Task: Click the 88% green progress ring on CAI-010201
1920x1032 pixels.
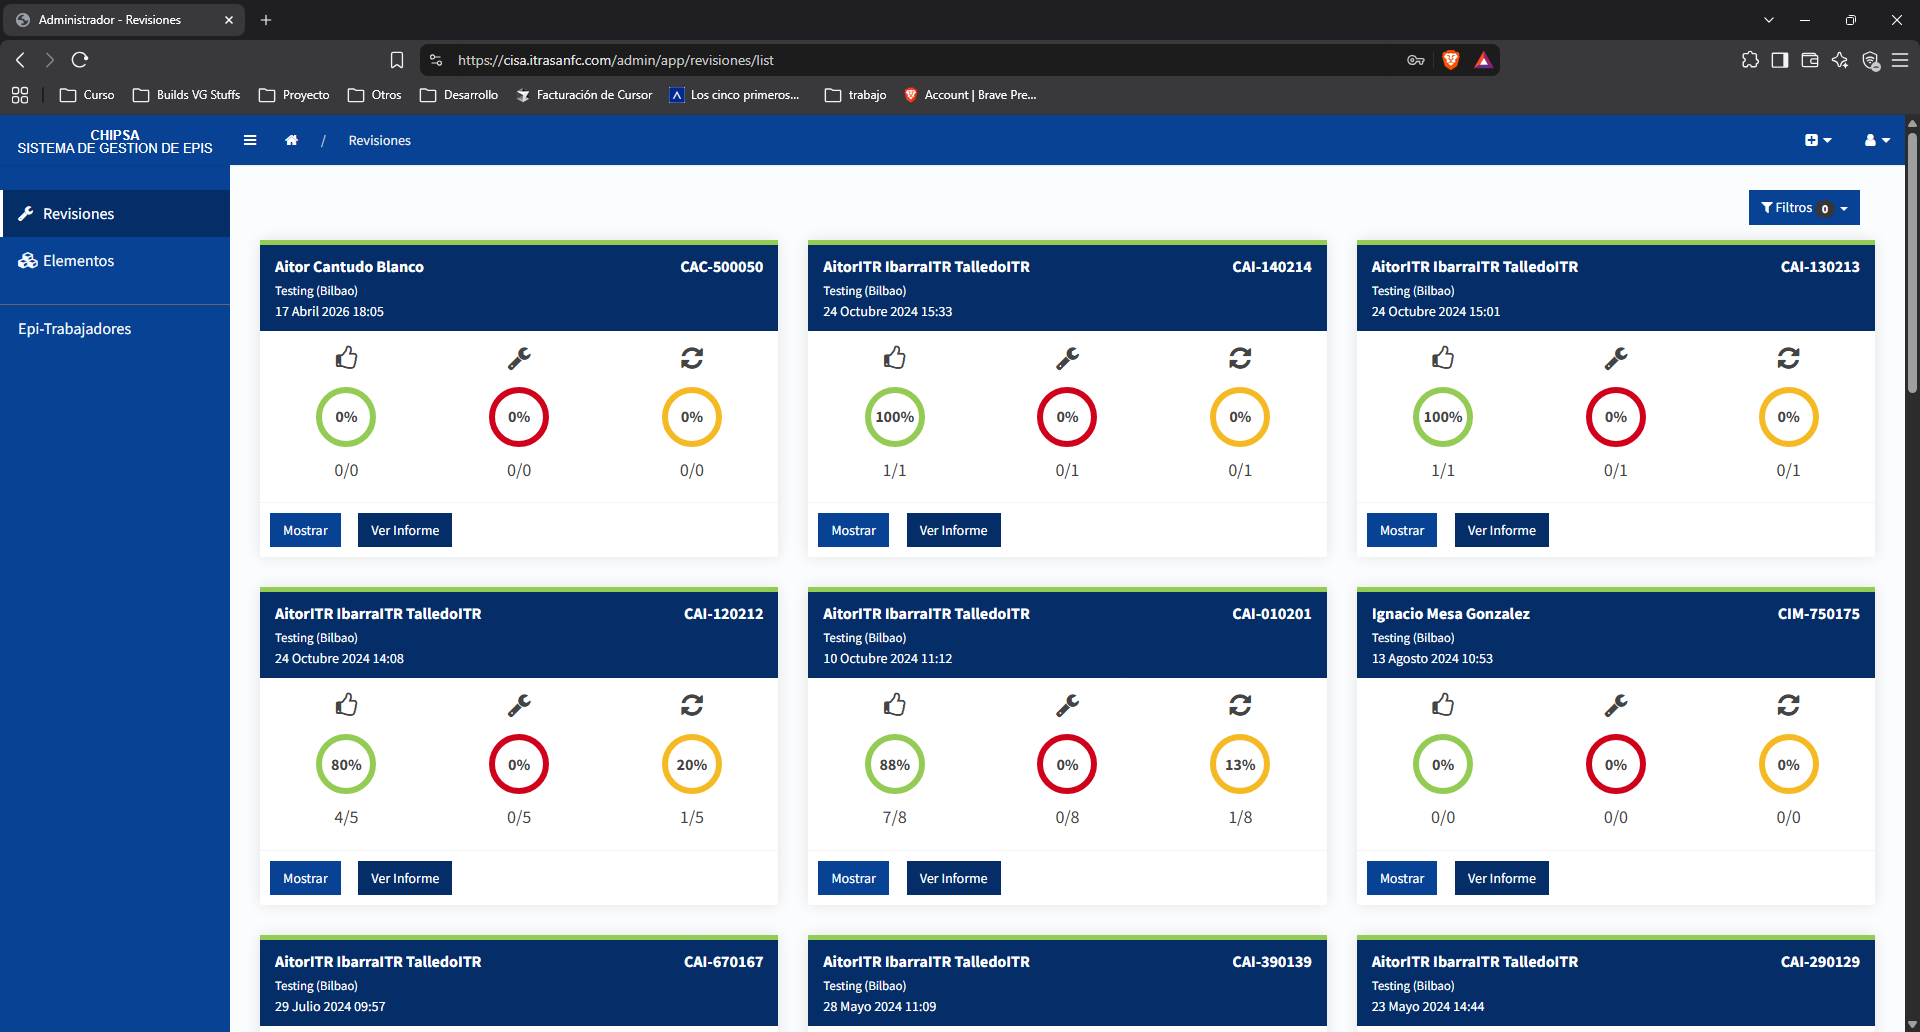Action: coord(895,765)
